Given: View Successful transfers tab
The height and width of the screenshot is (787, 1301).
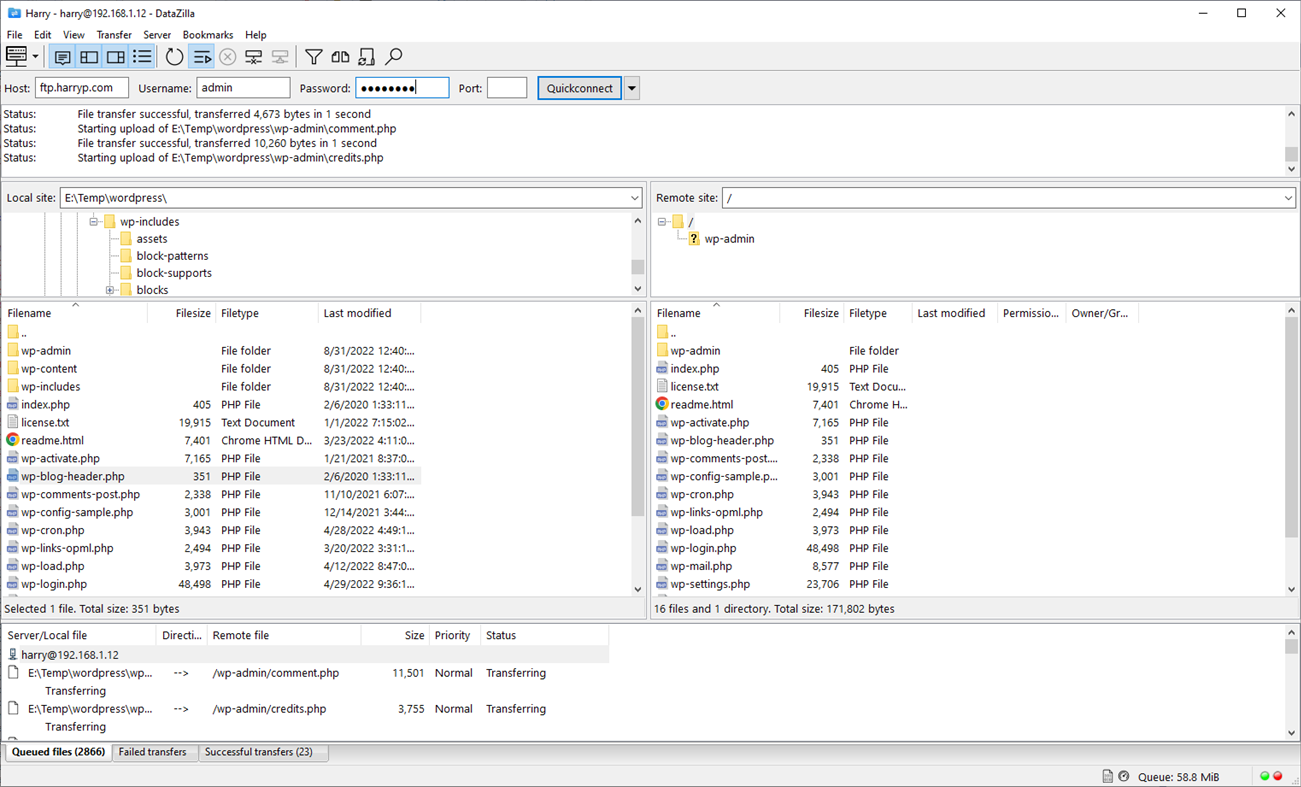Looking at the screenshot, I should coord(263,751).
